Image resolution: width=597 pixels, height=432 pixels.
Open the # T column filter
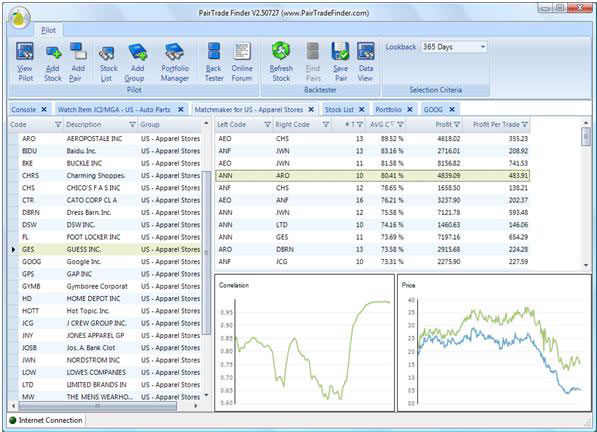(359, 124)
